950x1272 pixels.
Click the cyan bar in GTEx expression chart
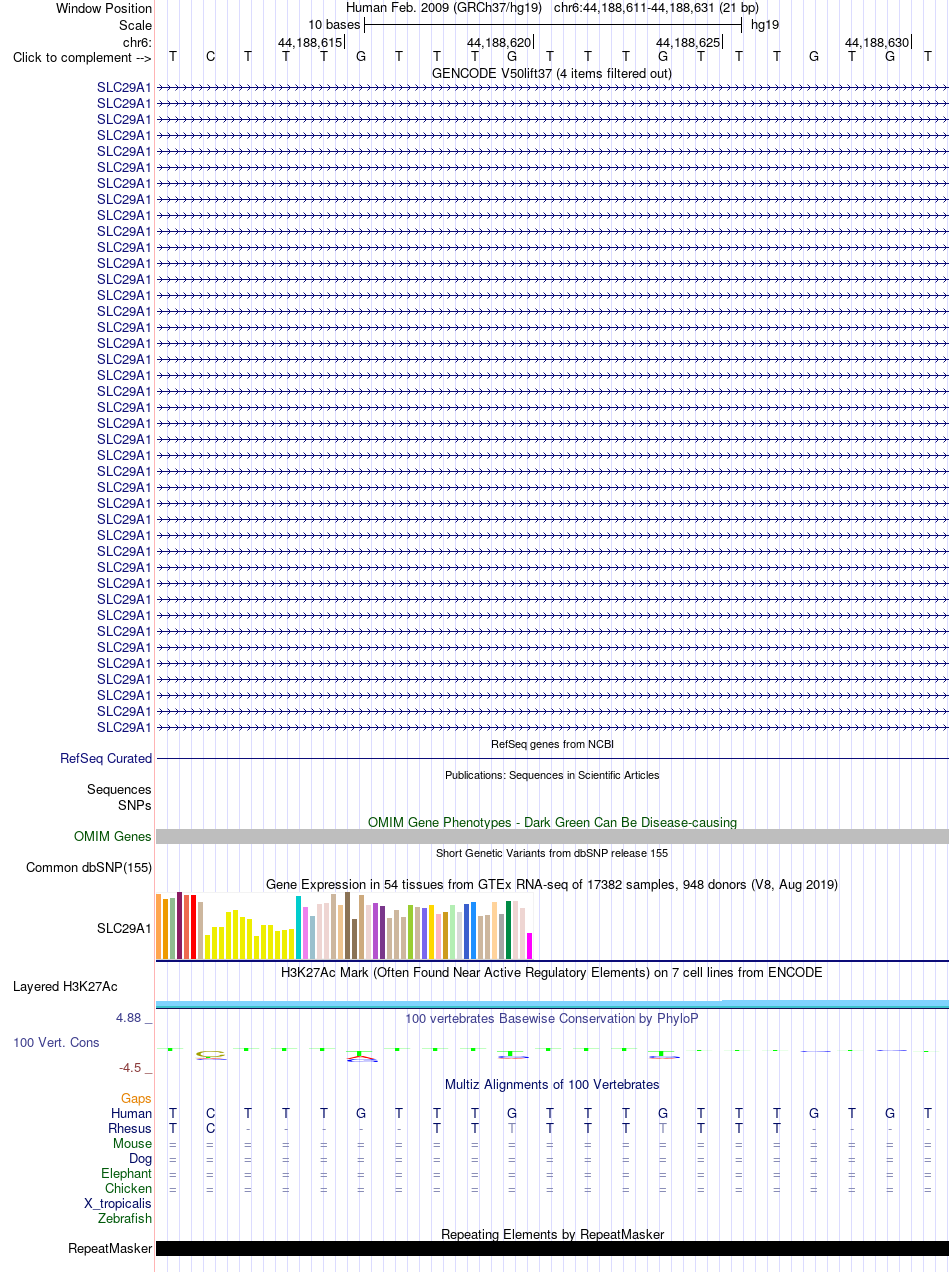click(x=299, y=928)
